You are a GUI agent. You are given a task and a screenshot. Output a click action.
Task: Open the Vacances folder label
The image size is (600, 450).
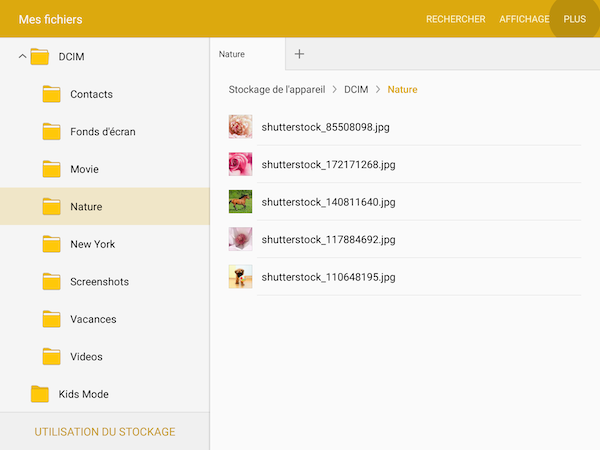point(93,319)
